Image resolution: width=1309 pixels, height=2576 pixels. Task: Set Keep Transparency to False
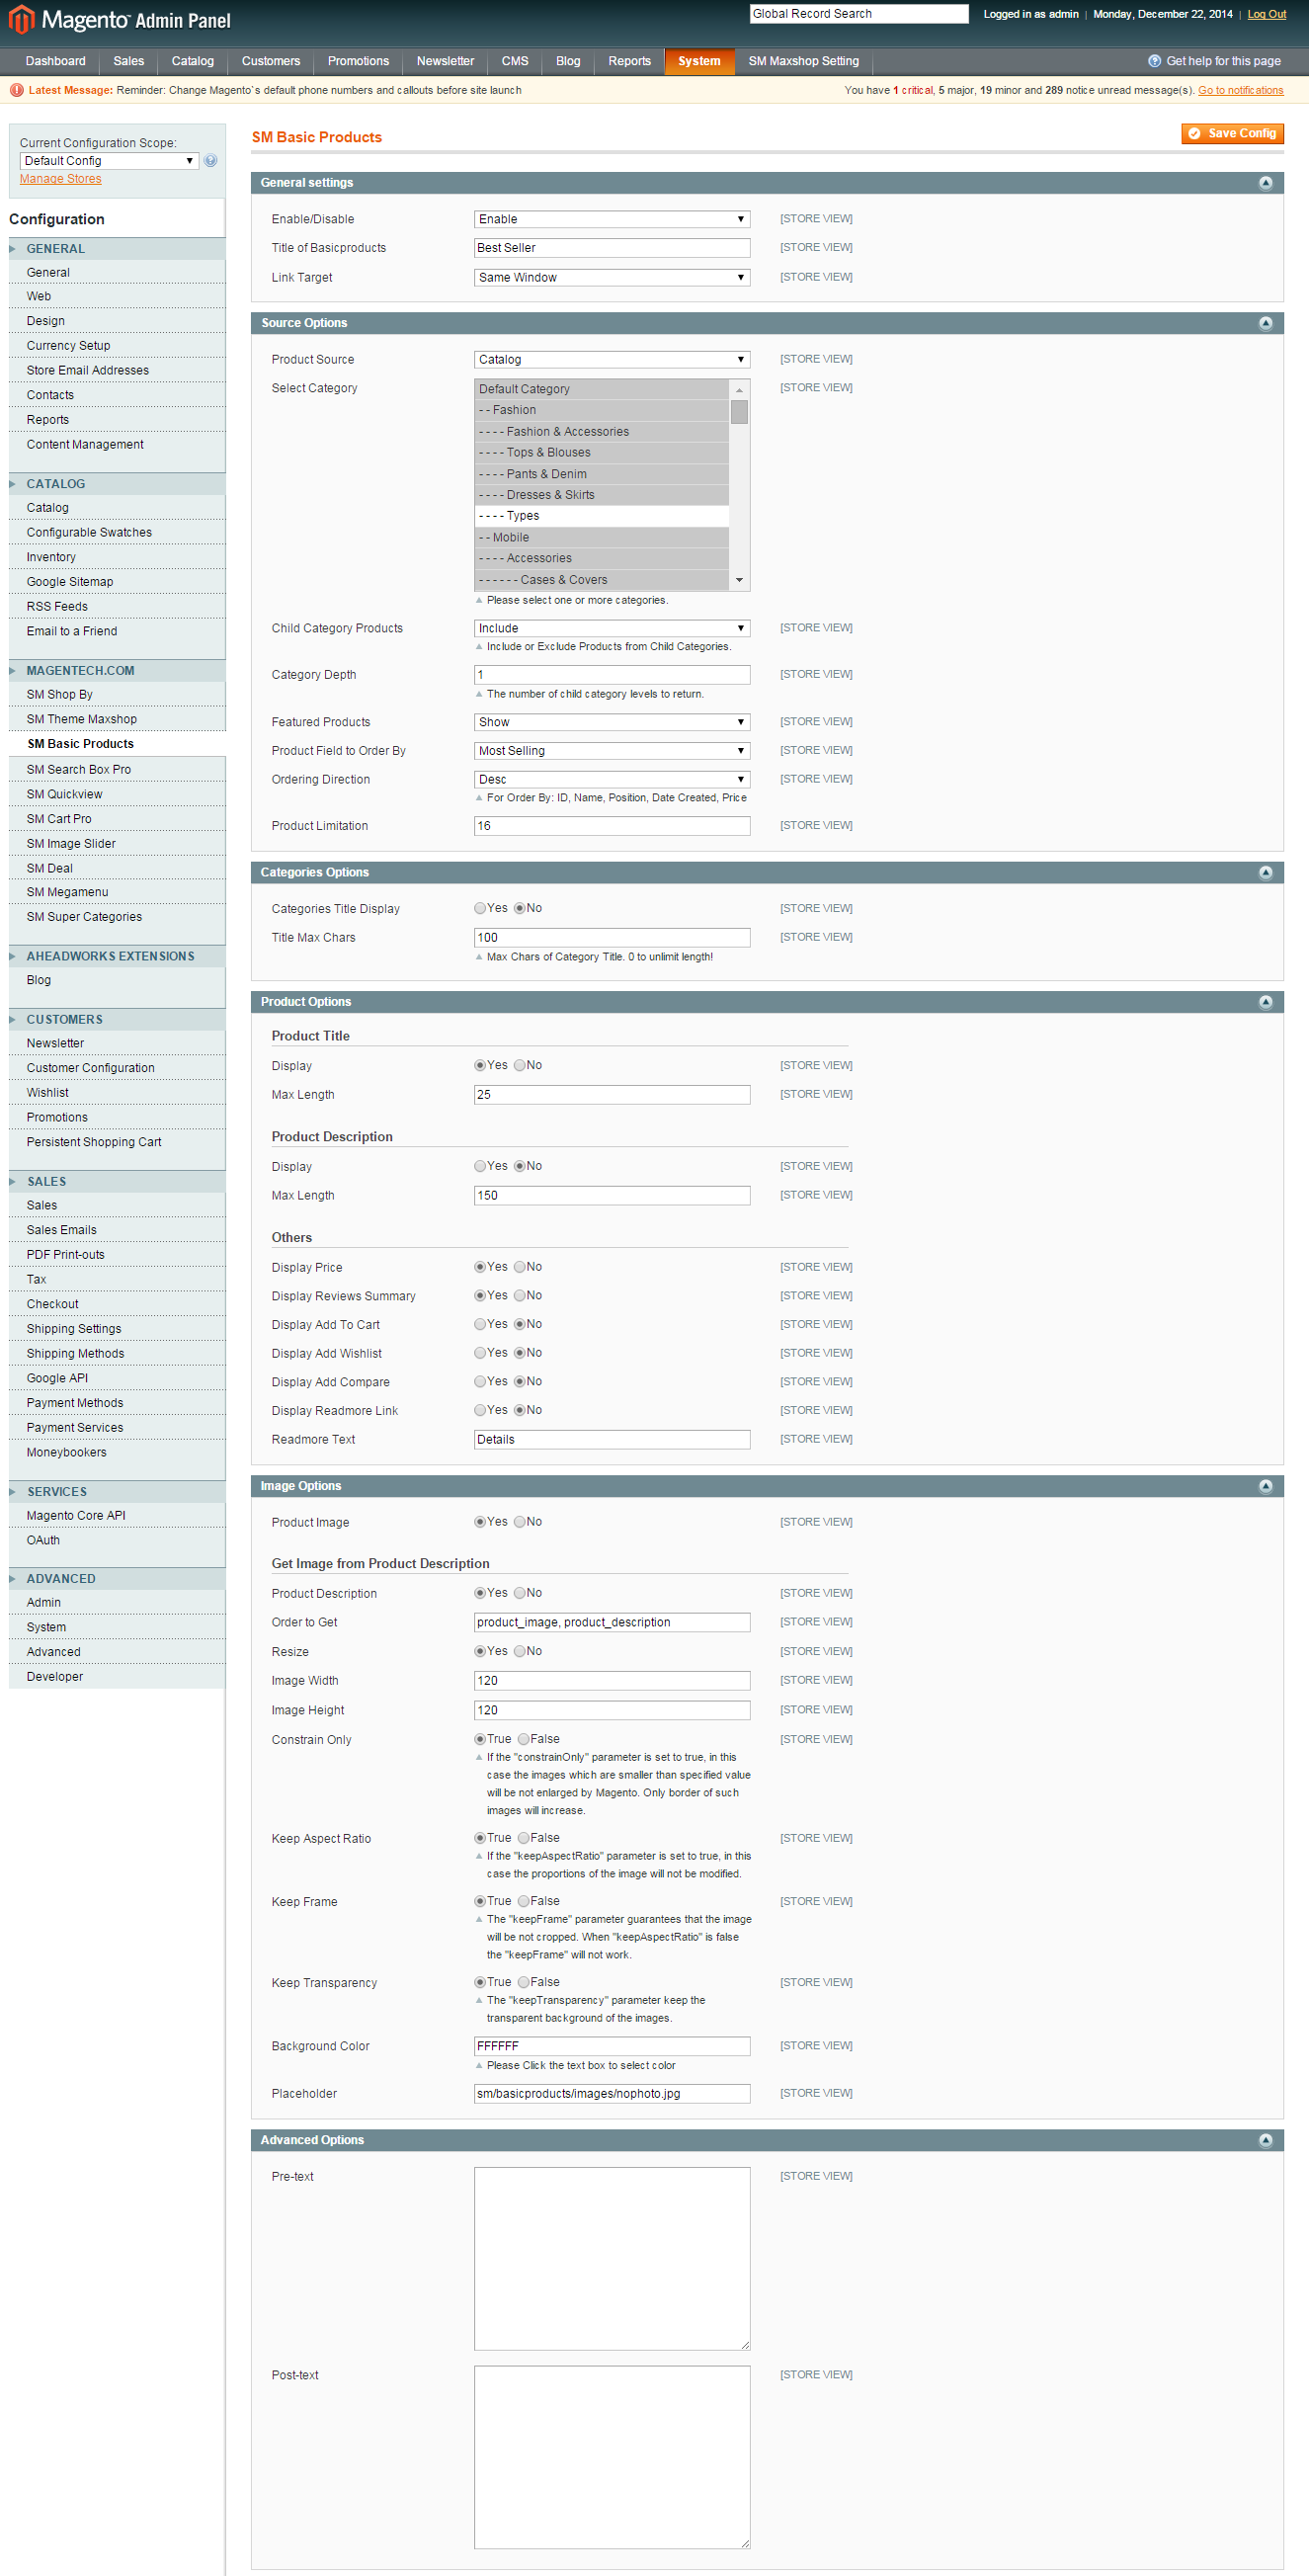pos(524,1982)
